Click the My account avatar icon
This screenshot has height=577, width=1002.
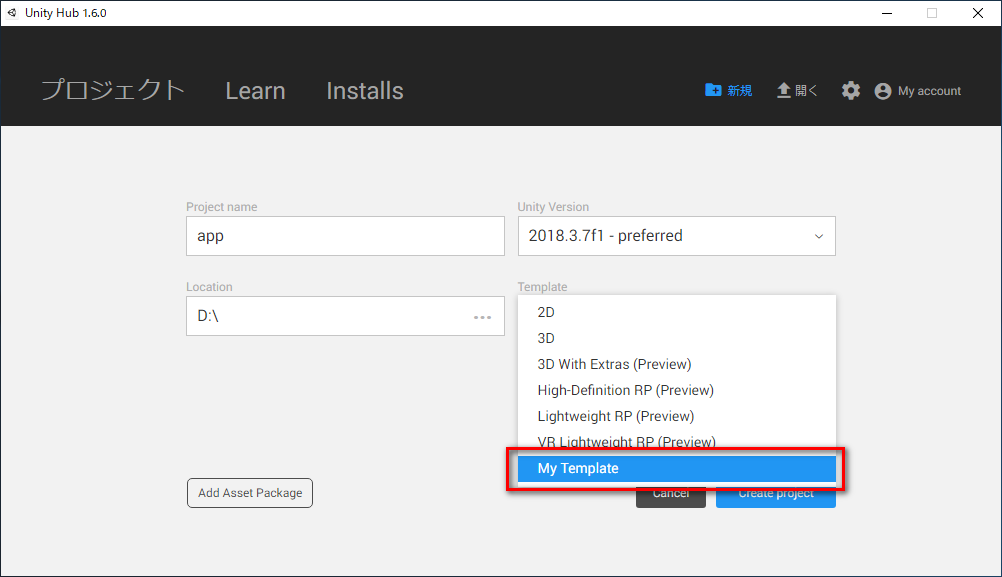pyautogui.click(x=883, y=91)
